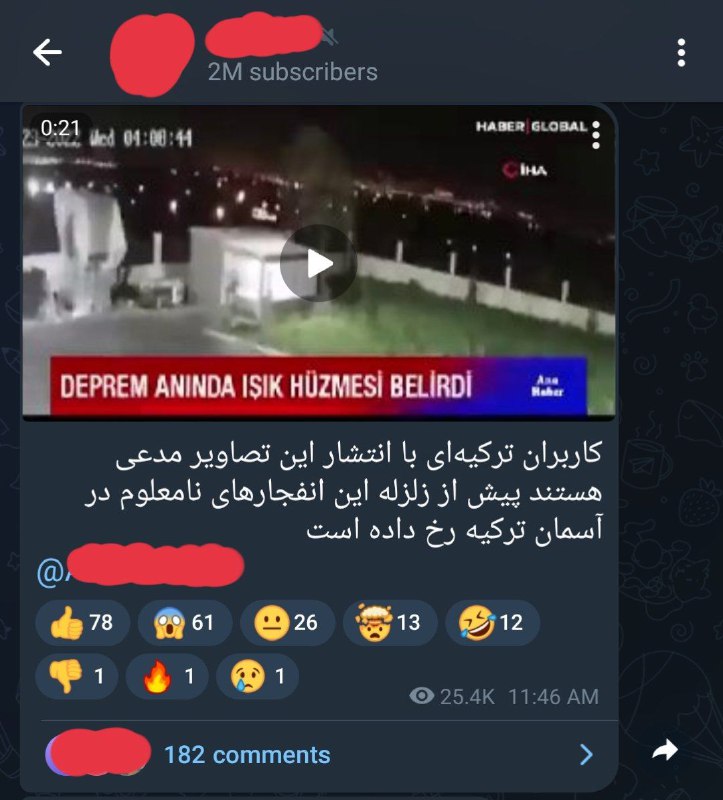
Task: View the 25.4K views eye icon
Action: click(421, 696)
